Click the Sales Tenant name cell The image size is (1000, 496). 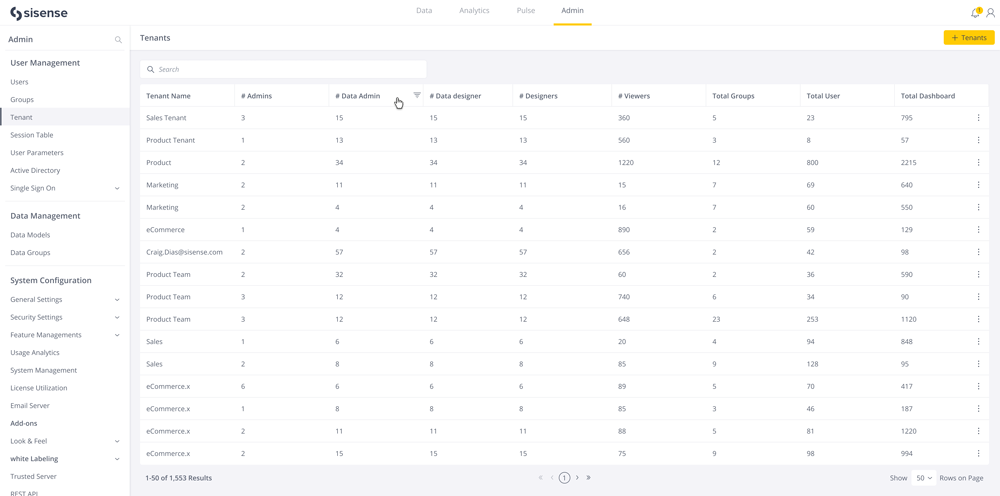pyautogui.click(x=166, y=118)
